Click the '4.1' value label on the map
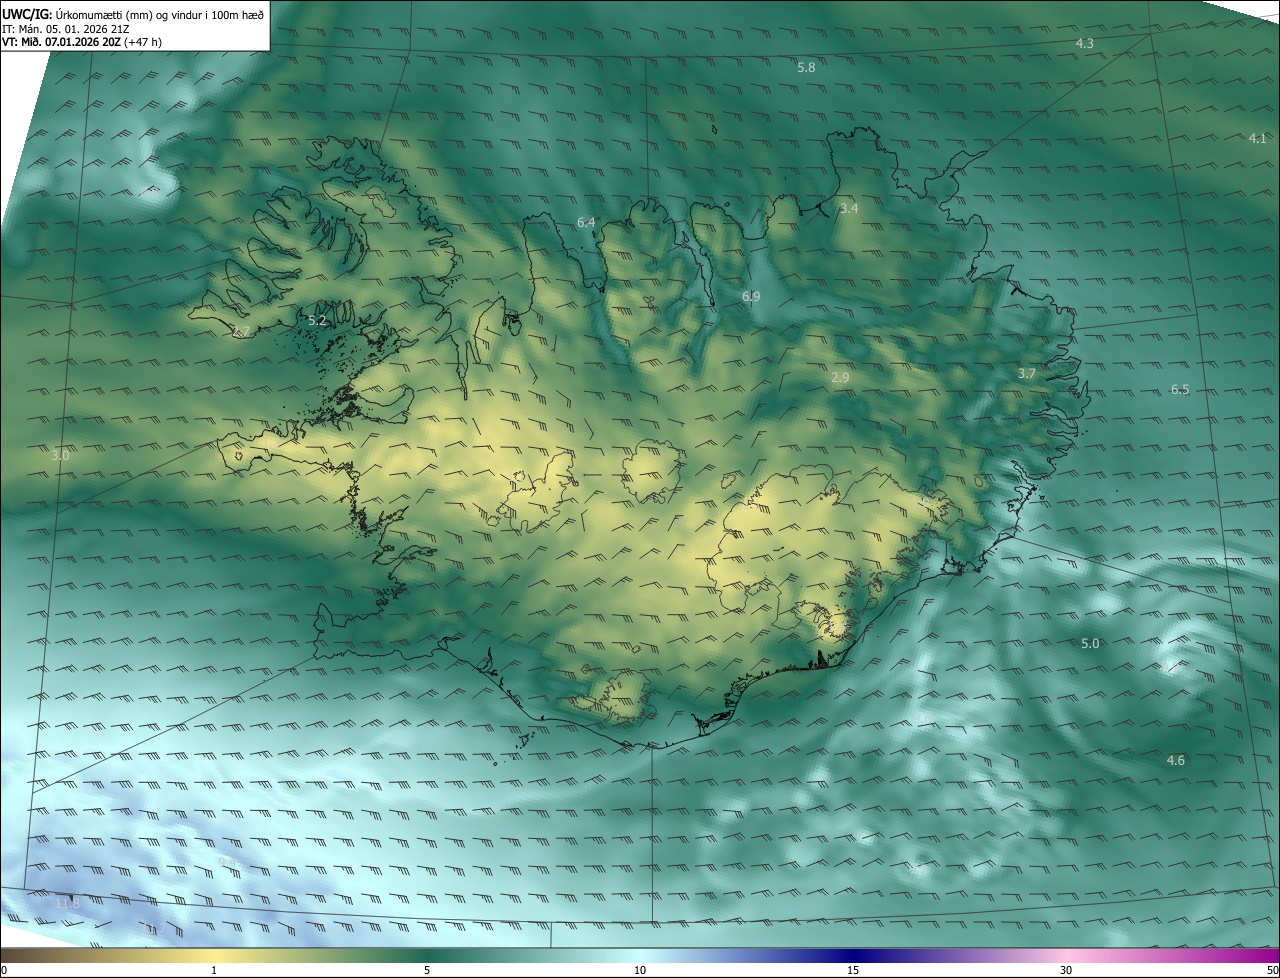This screenshot has width=1280, height=978. (1257, 139)
